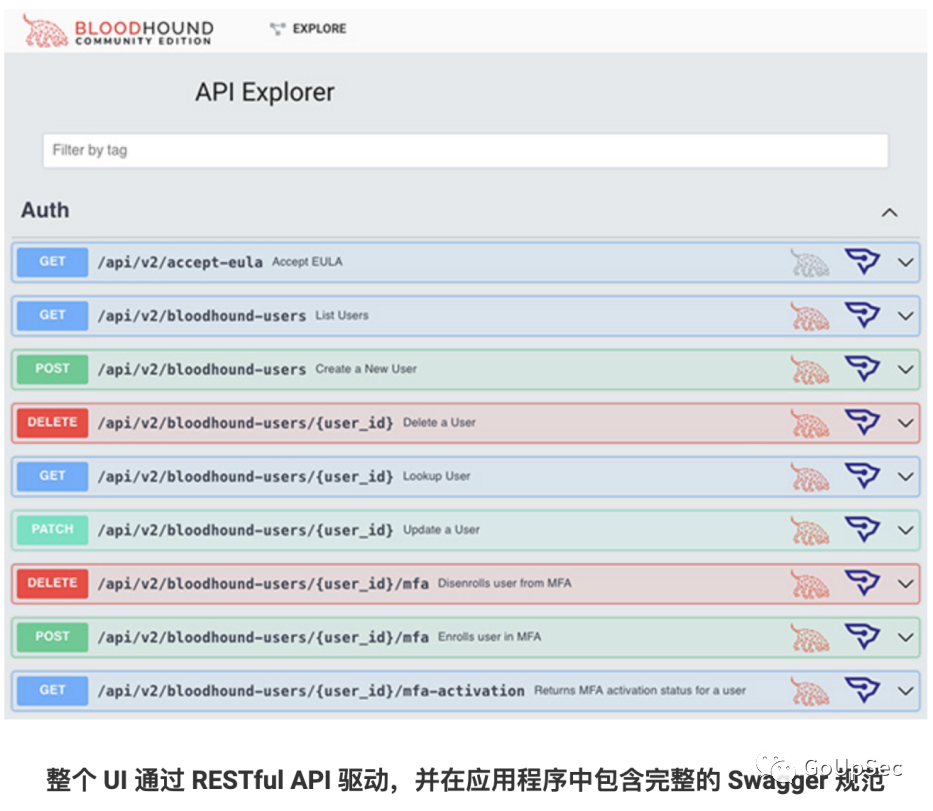Click the 'List Users' description text

342,315
